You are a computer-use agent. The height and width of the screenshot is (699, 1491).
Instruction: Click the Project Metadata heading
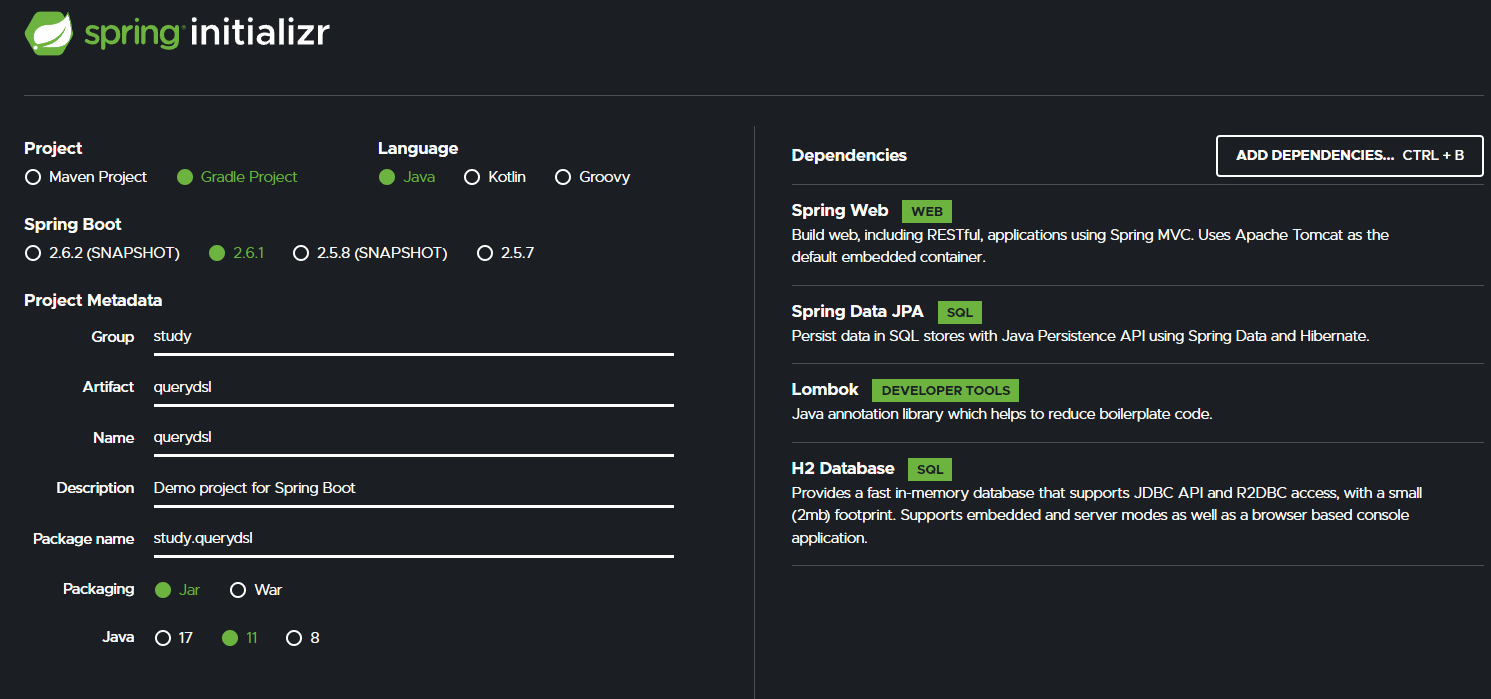(93, 300)
